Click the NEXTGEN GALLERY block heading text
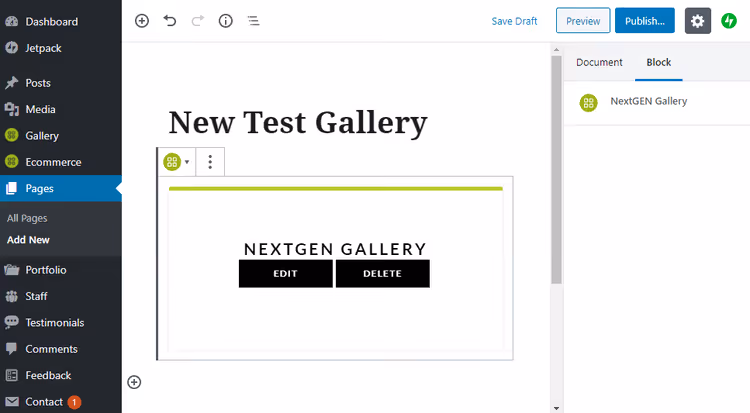Viewport: 750px width, 413px height. tap(335, 249)
